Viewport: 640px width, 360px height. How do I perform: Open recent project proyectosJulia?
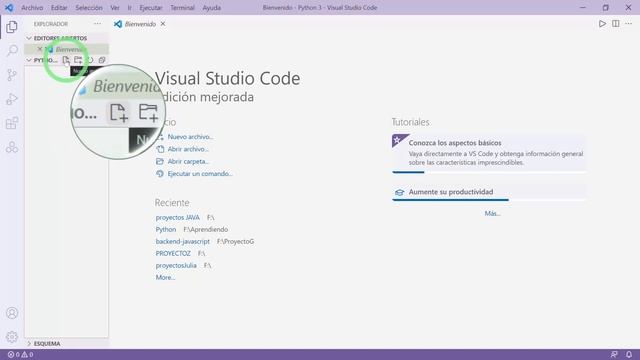click(x=176, y=265)
